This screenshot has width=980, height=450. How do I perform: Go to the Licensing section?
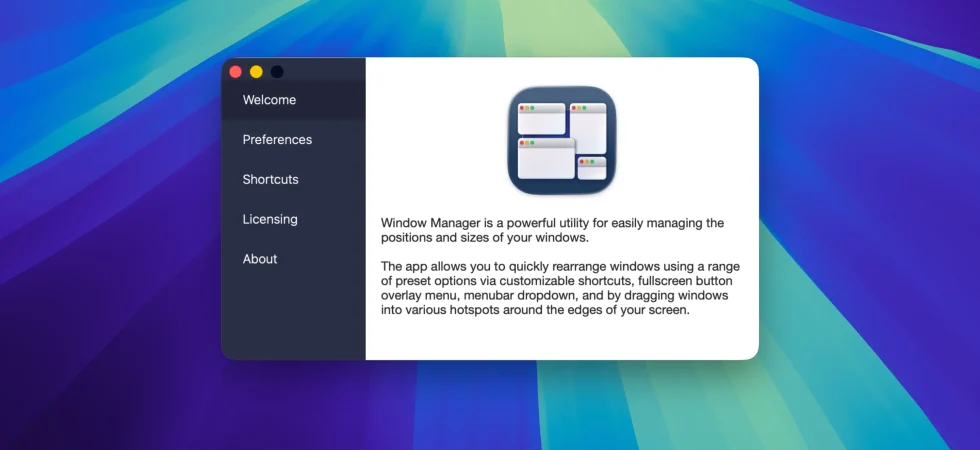pos(293,219)
